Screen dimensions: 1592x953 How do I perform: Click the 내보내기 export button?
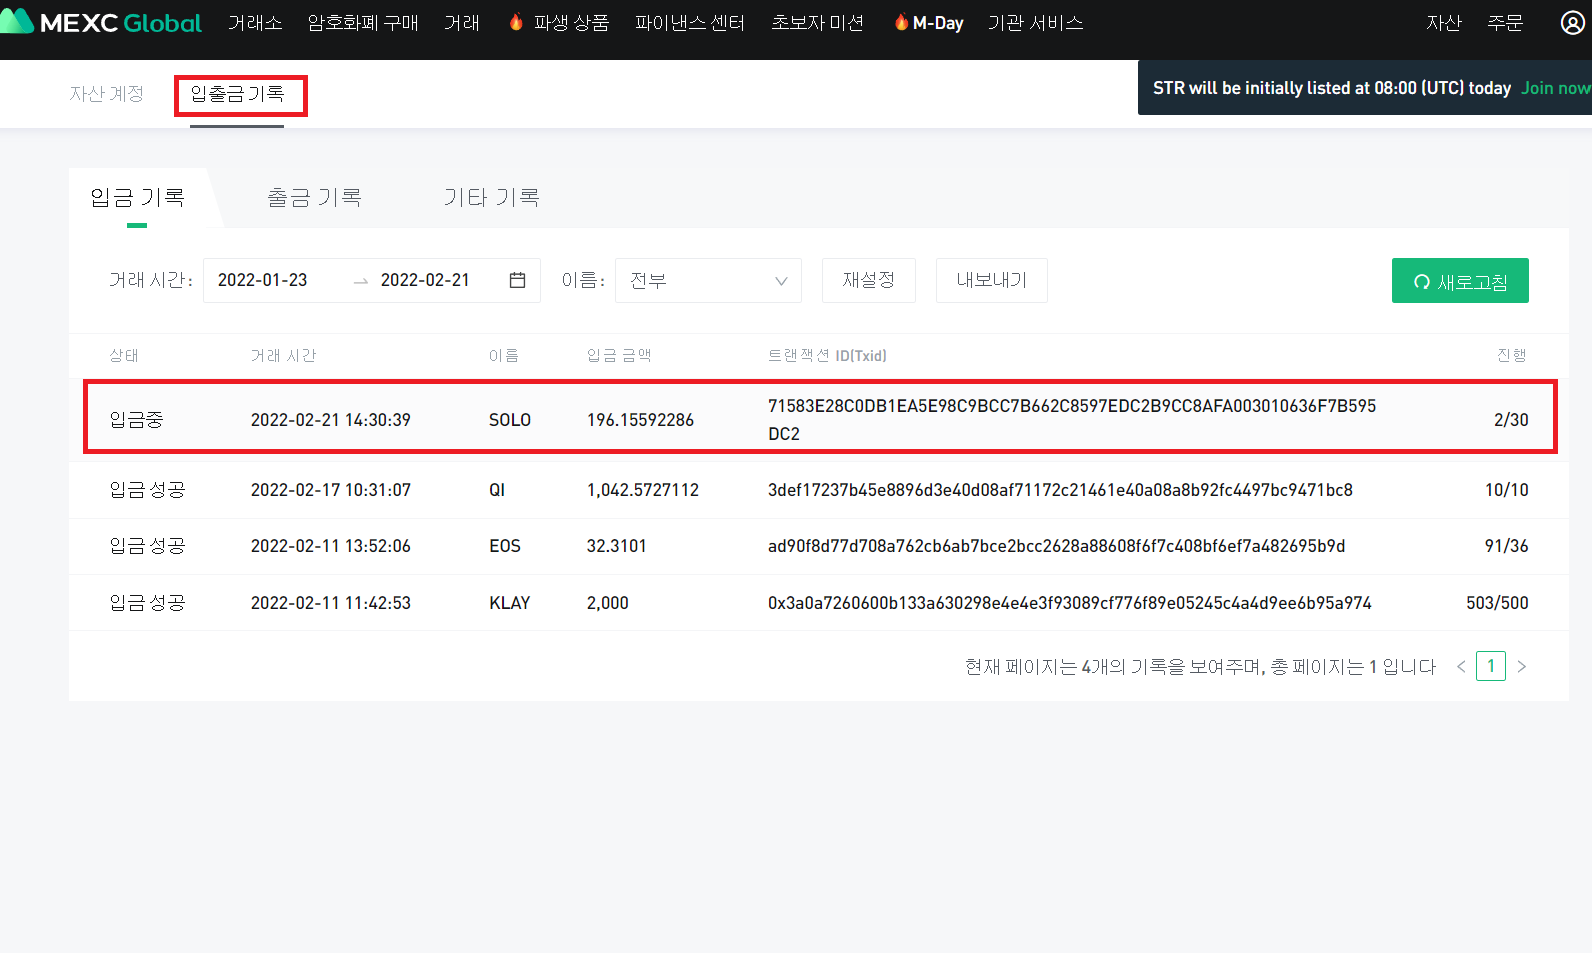(992, 280)
